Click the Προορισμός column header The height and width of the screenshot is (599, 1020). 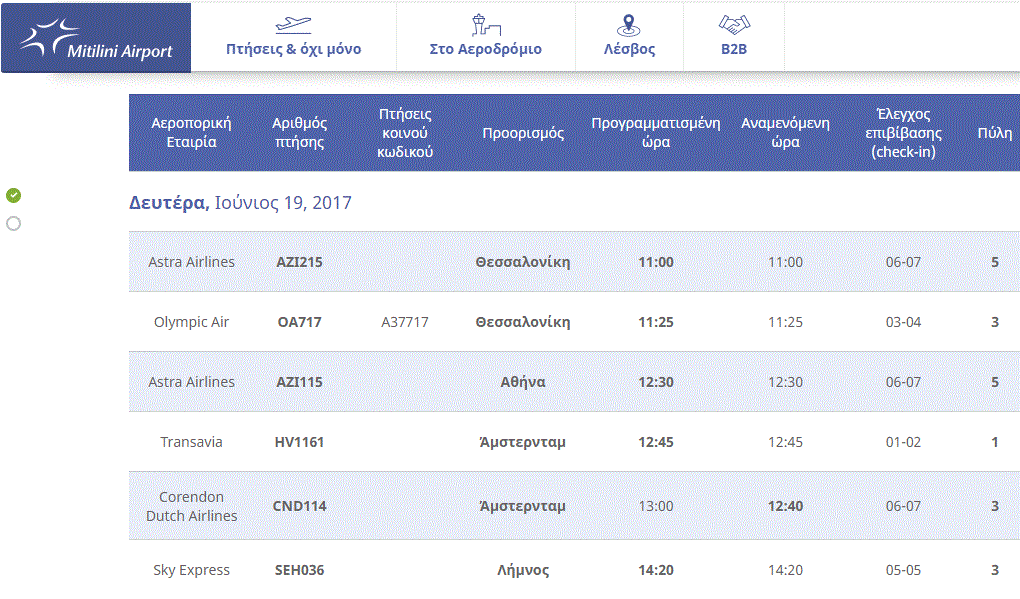coord(523,133)
